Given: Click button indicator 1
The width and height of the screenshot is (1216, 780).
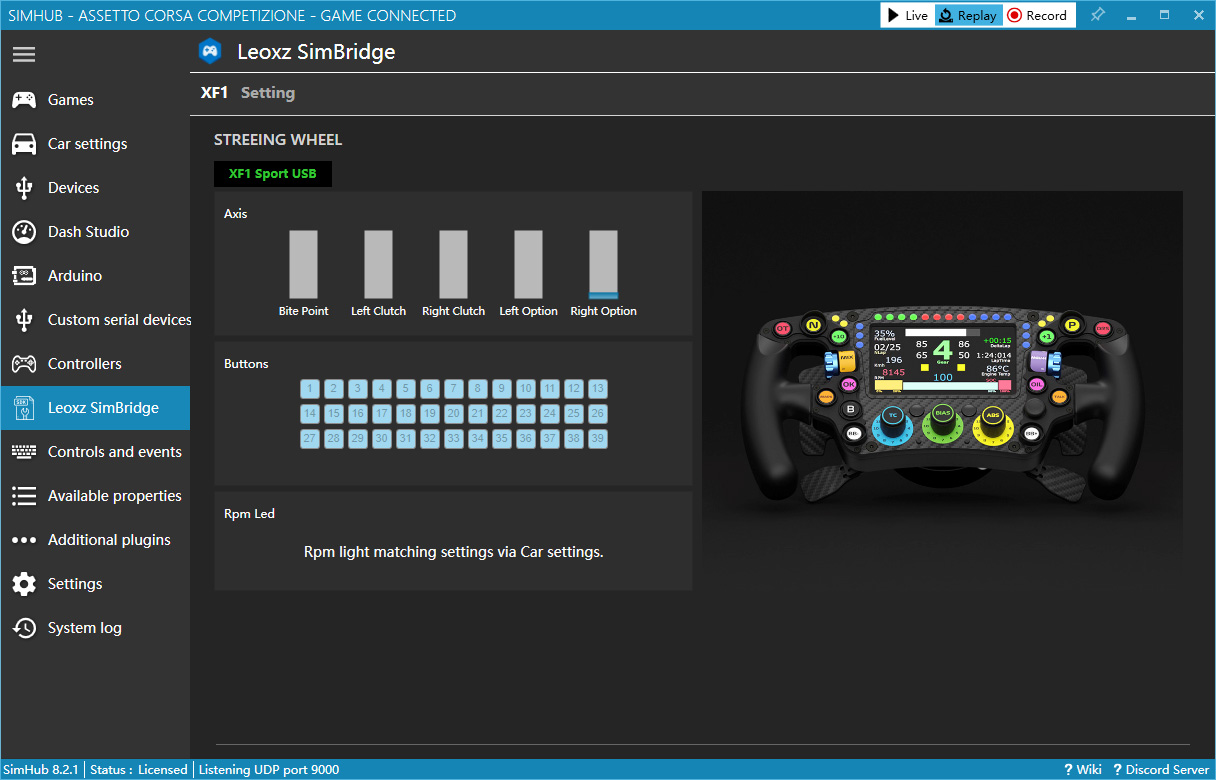Looking at the screenshot, I should tap(310, 389).
